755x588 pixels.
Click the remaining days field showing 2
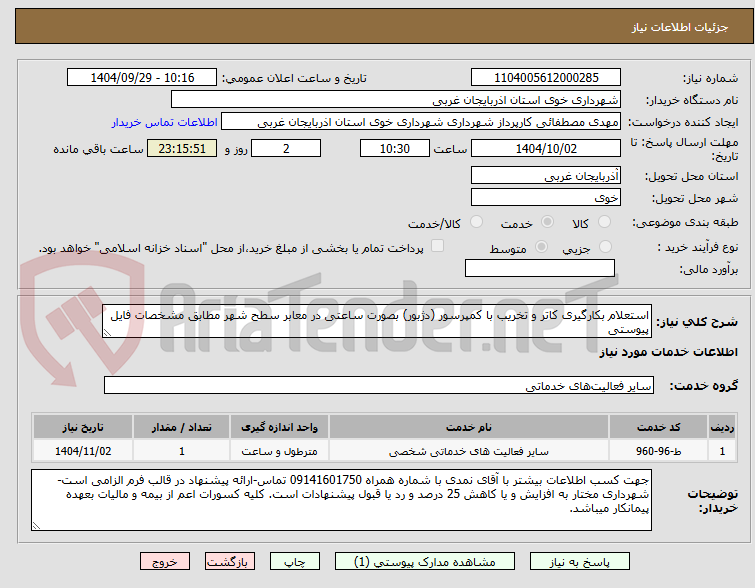(x=286, y=148)
